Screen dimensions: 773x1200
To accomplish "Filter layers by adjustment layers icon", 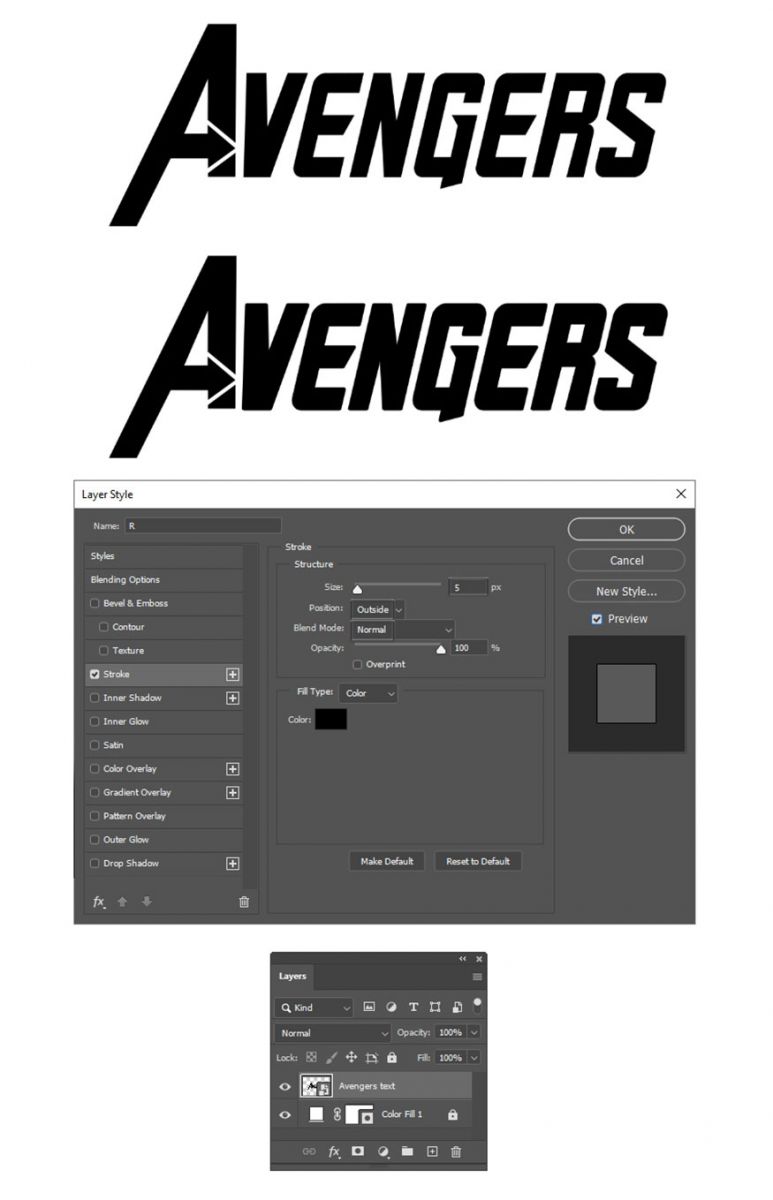I will coord(391,1007).
